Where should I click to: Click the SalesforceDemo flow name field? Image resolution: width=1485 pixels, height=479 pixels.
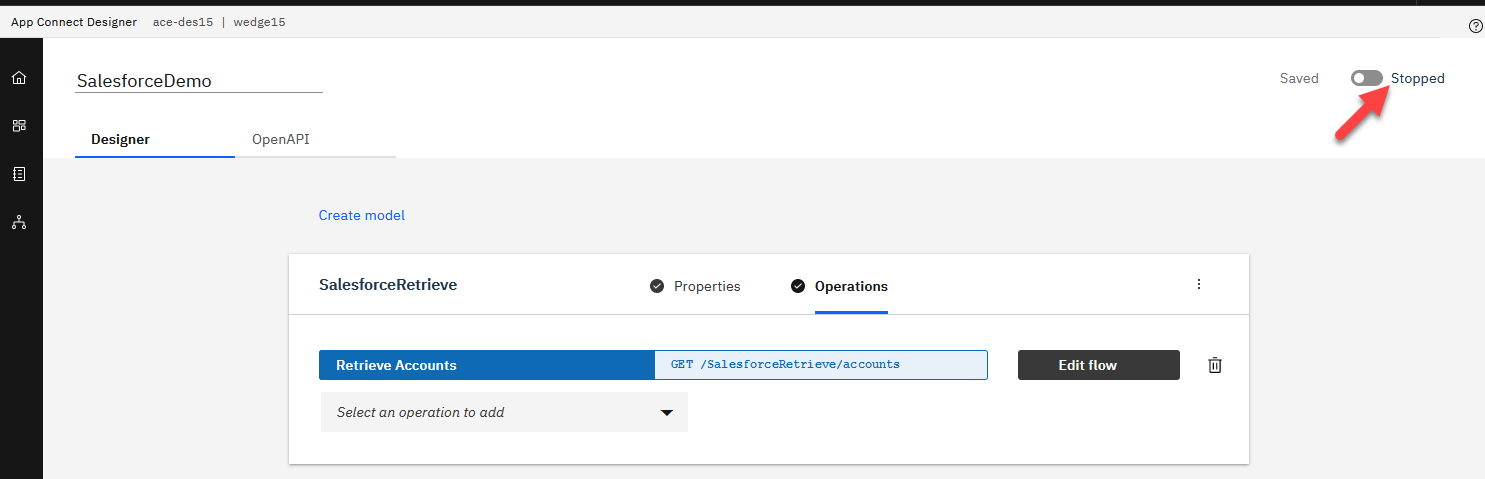click(x=199, y=81)
